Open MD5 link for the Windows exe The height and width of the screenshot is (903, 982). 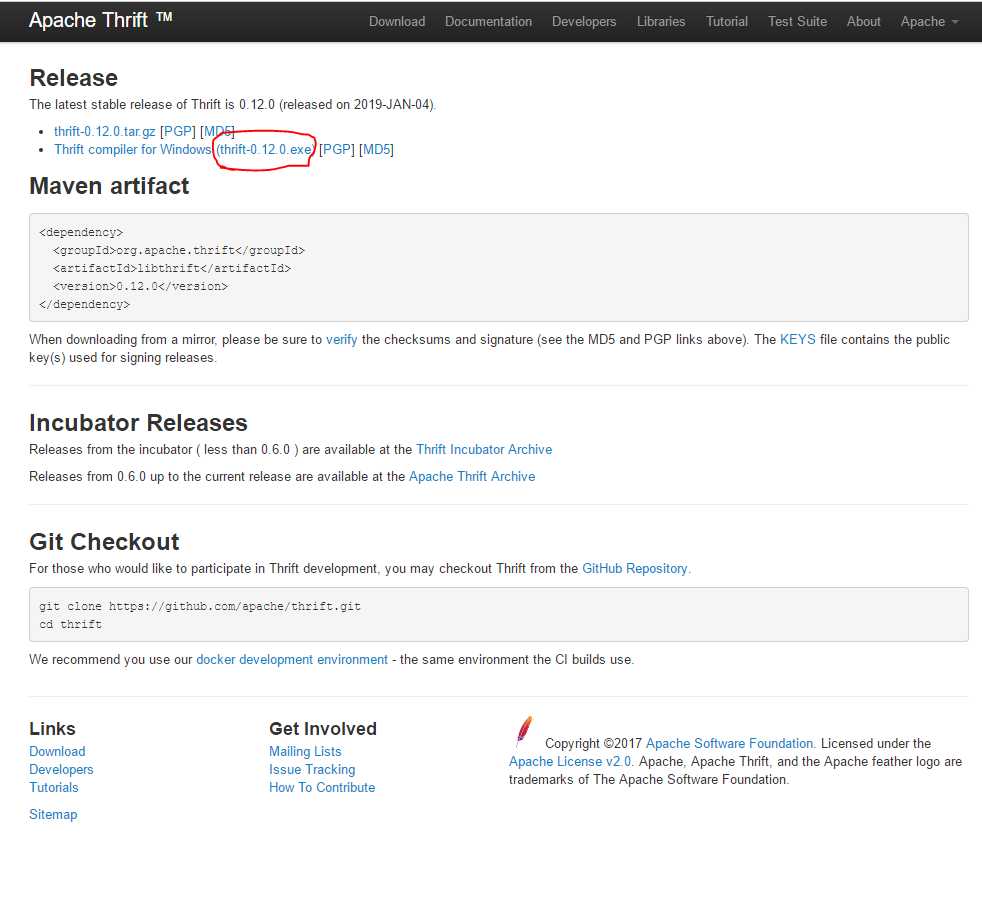pyautogui.click(x=376, y=150)
